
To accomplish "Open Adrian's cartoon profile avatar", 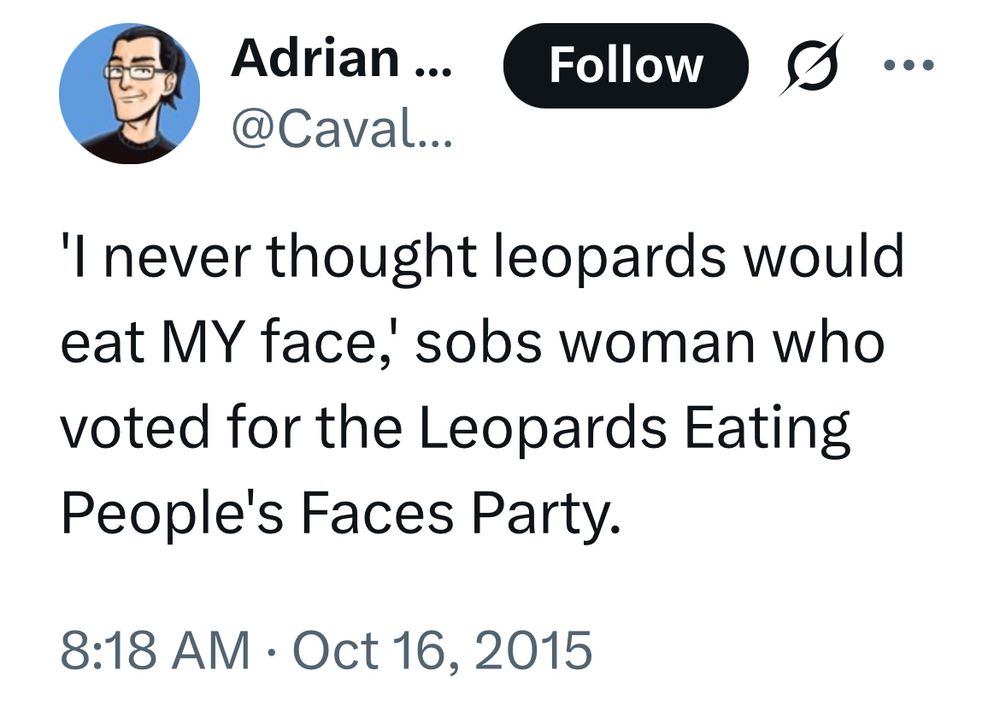I will pyautogui.click(x=129, y=93).
